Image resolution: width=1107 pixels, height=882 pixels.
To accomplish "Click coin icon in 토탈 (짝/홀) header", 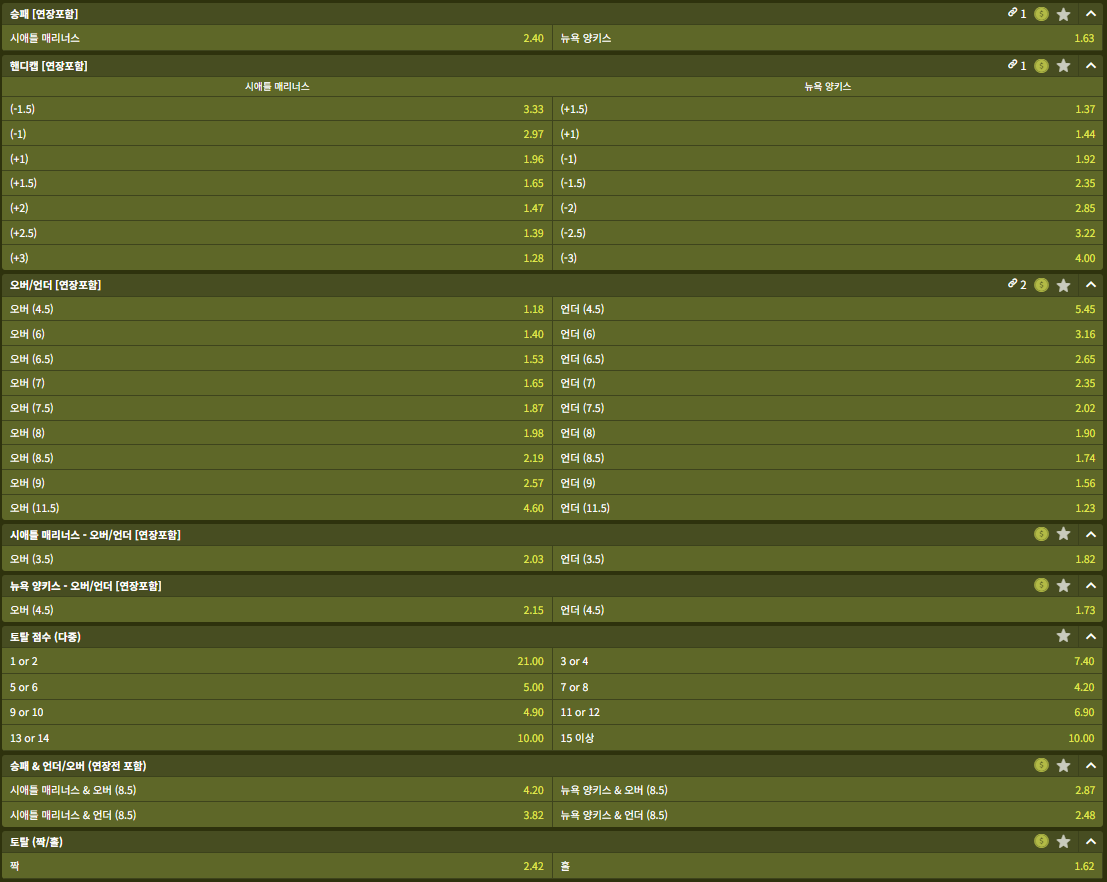I will 1041,841.
